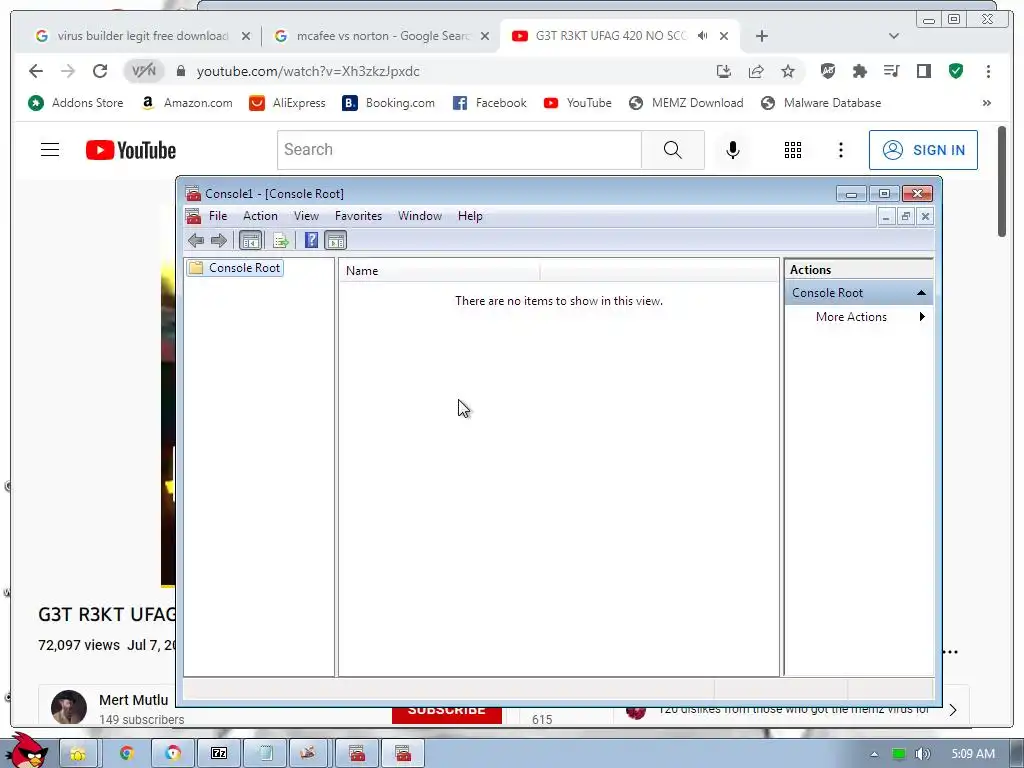
Task: Open YouTube settings three-dot menu
Action: click(840, 150)
